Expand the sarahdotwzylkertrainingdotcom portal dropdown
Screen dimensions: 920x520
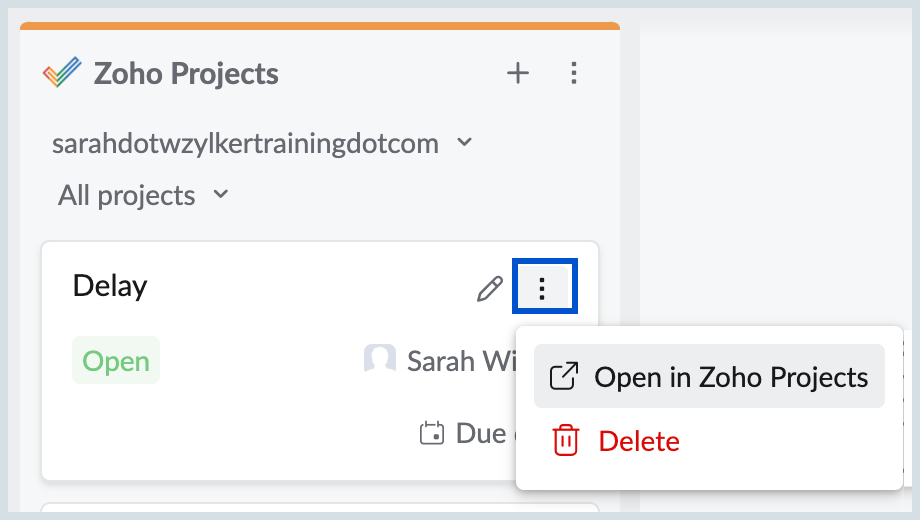tap(245, 144)
